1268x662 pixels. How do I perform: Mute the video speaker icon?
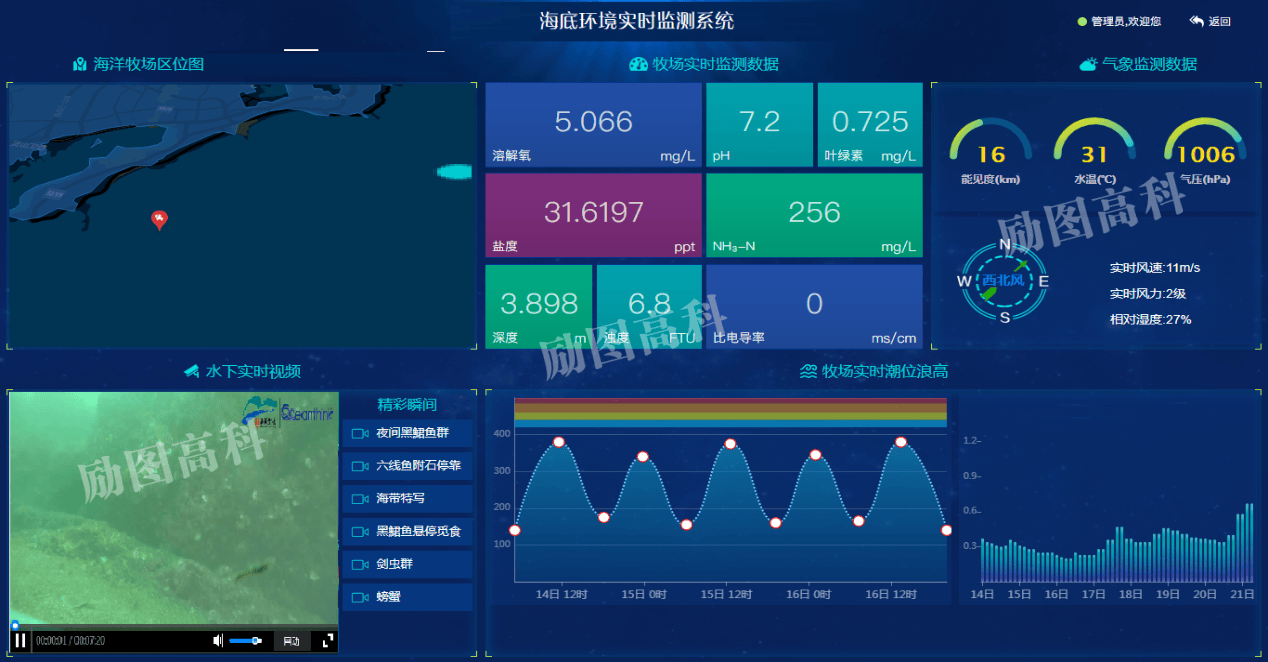click(x=218, y=641)
